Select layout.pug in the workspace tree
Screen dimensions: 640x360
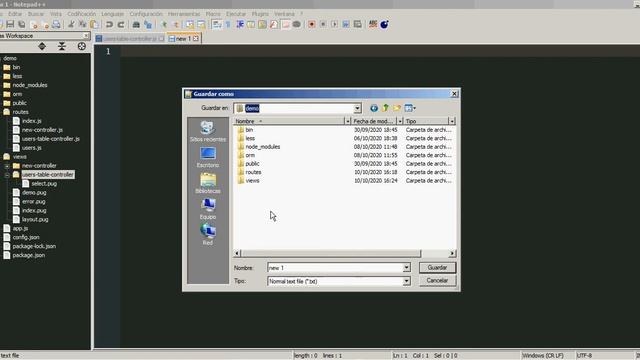(35, 220)
